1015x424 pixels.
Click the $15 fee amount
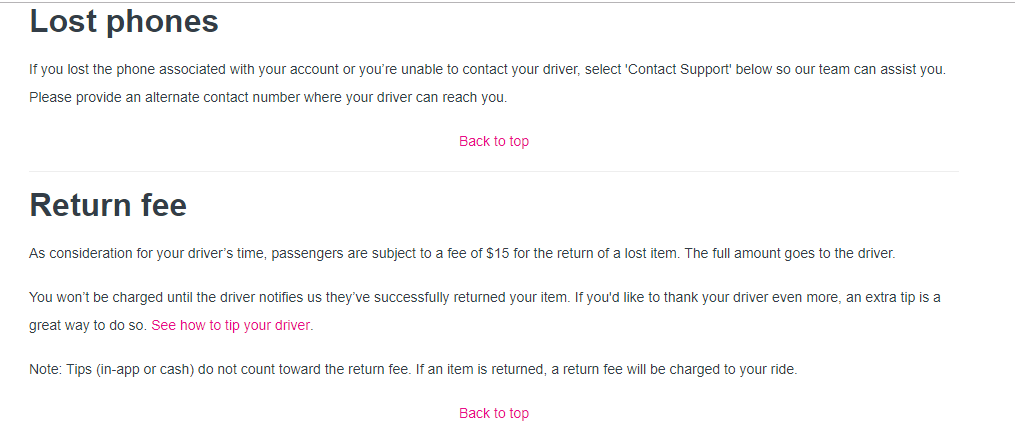[498, 253]
